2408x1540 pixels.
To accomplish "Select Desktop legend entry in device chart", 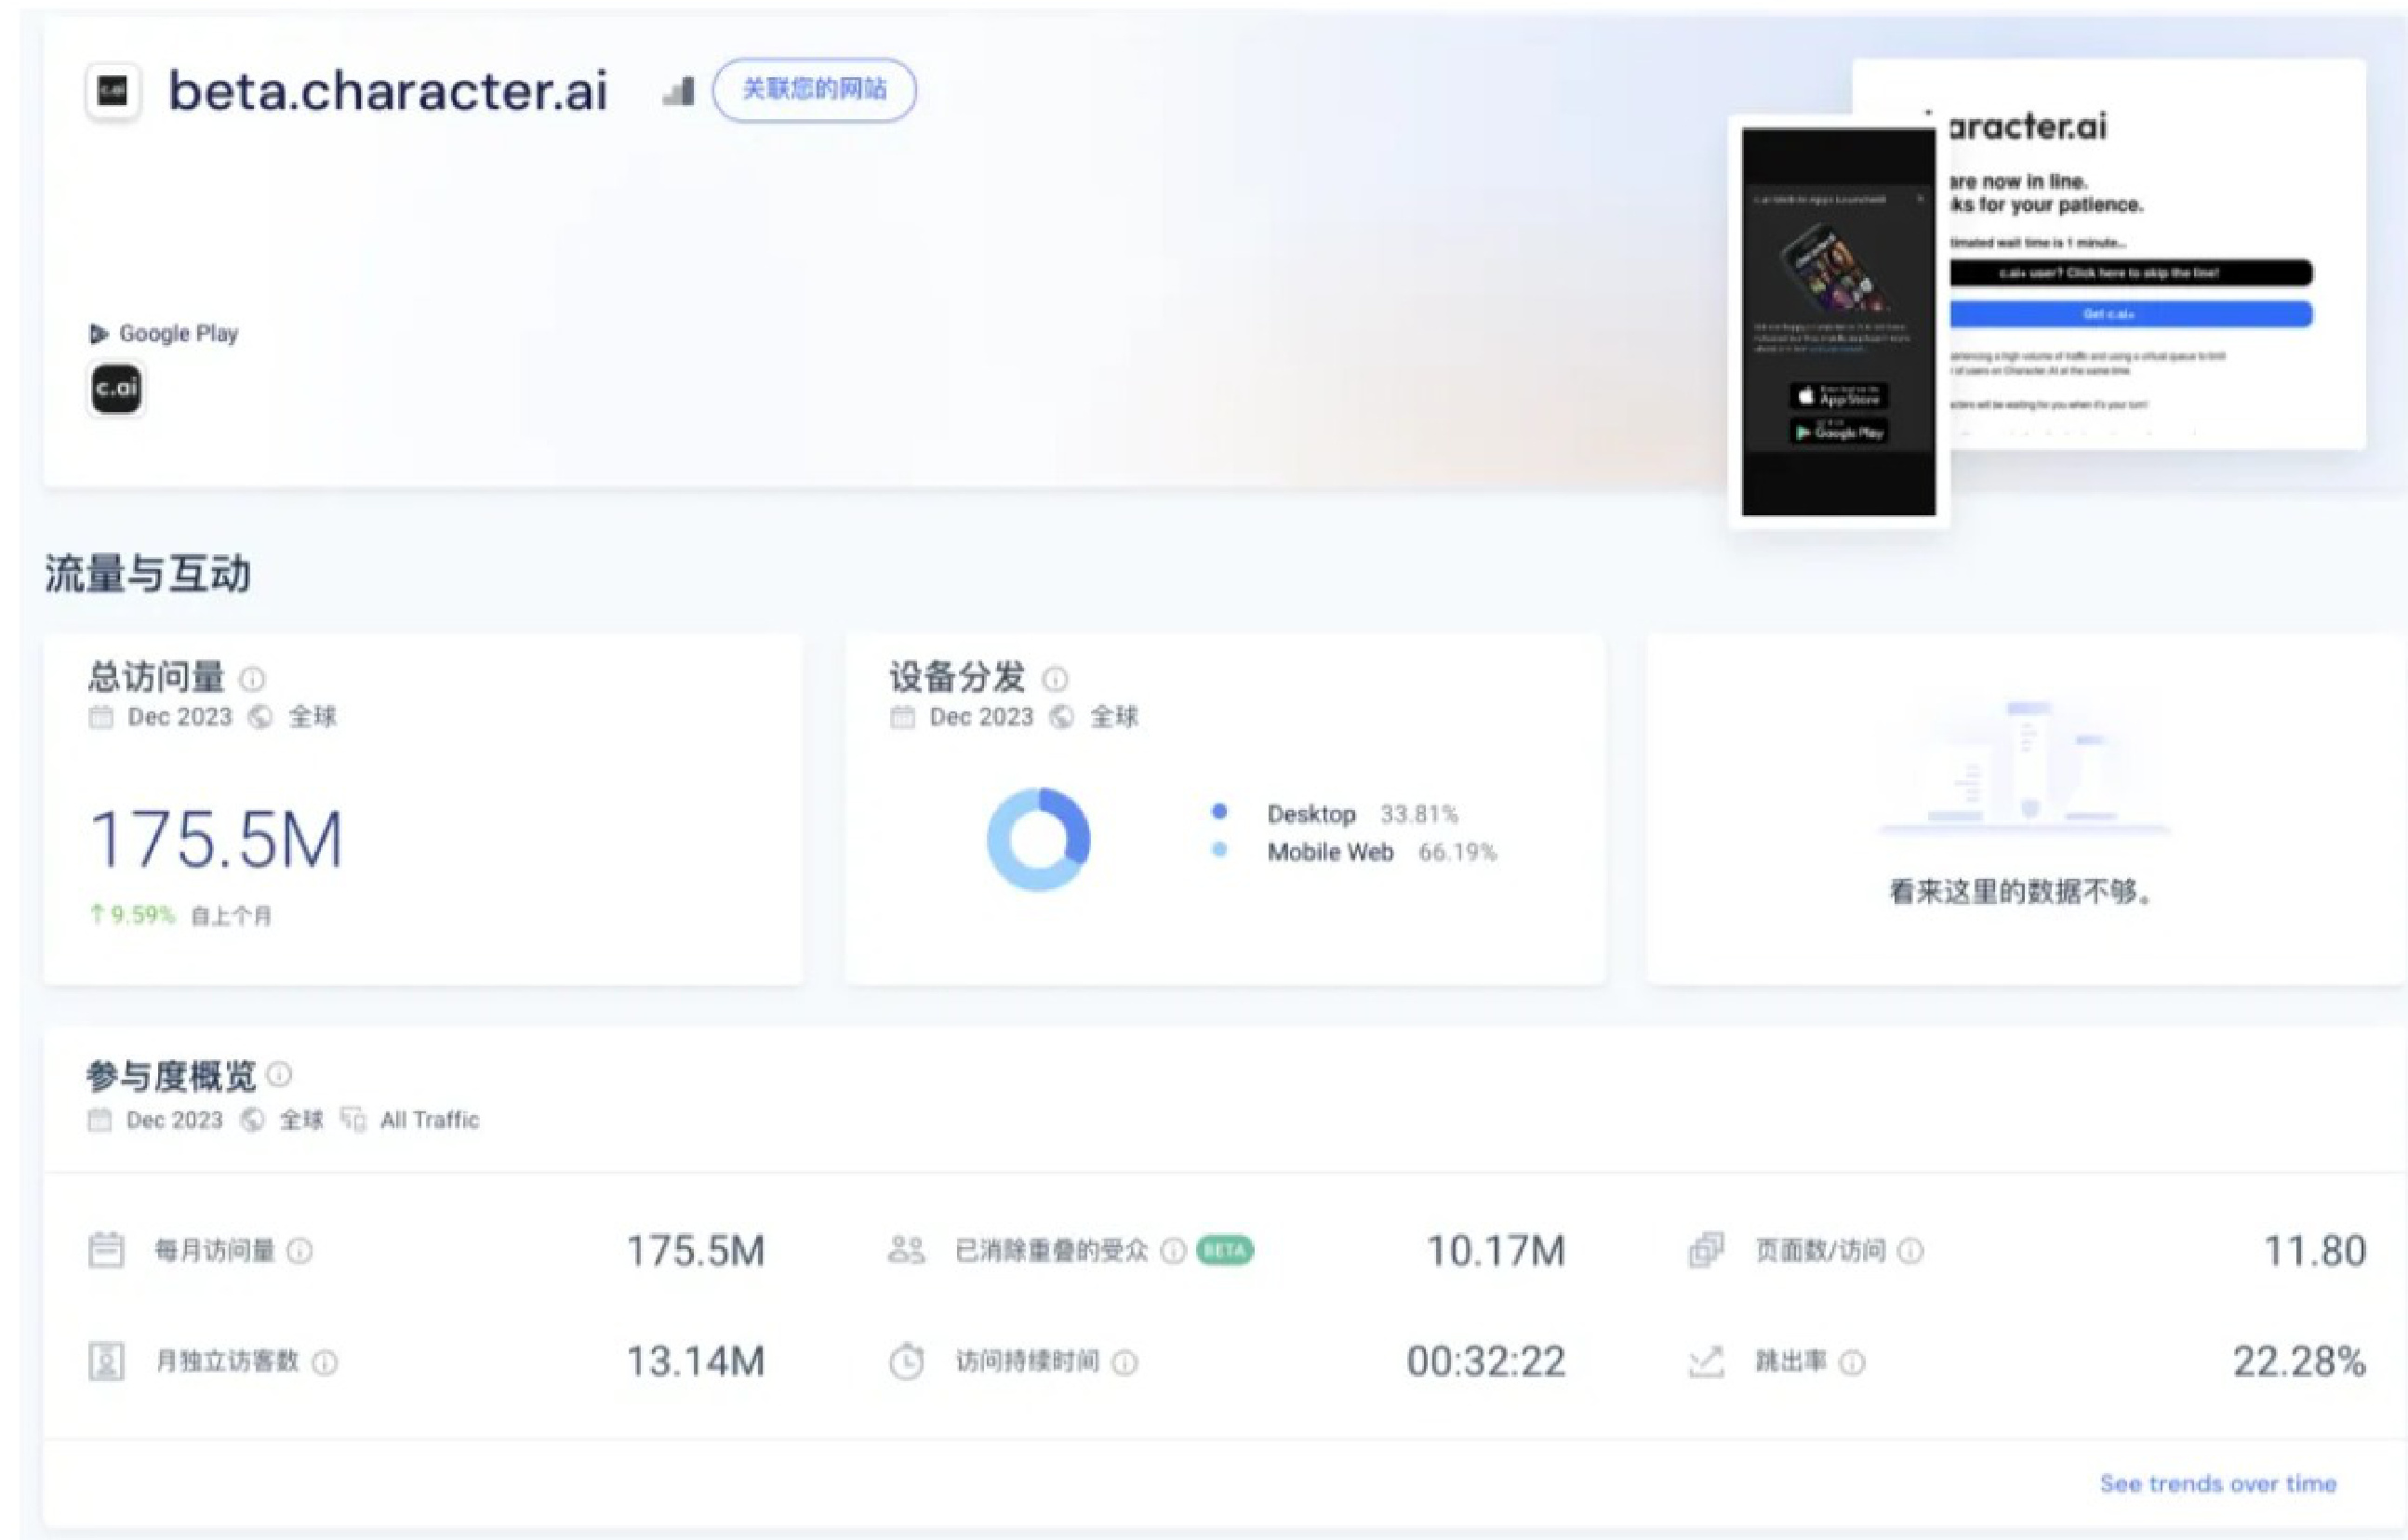I will click(1310, 814).
